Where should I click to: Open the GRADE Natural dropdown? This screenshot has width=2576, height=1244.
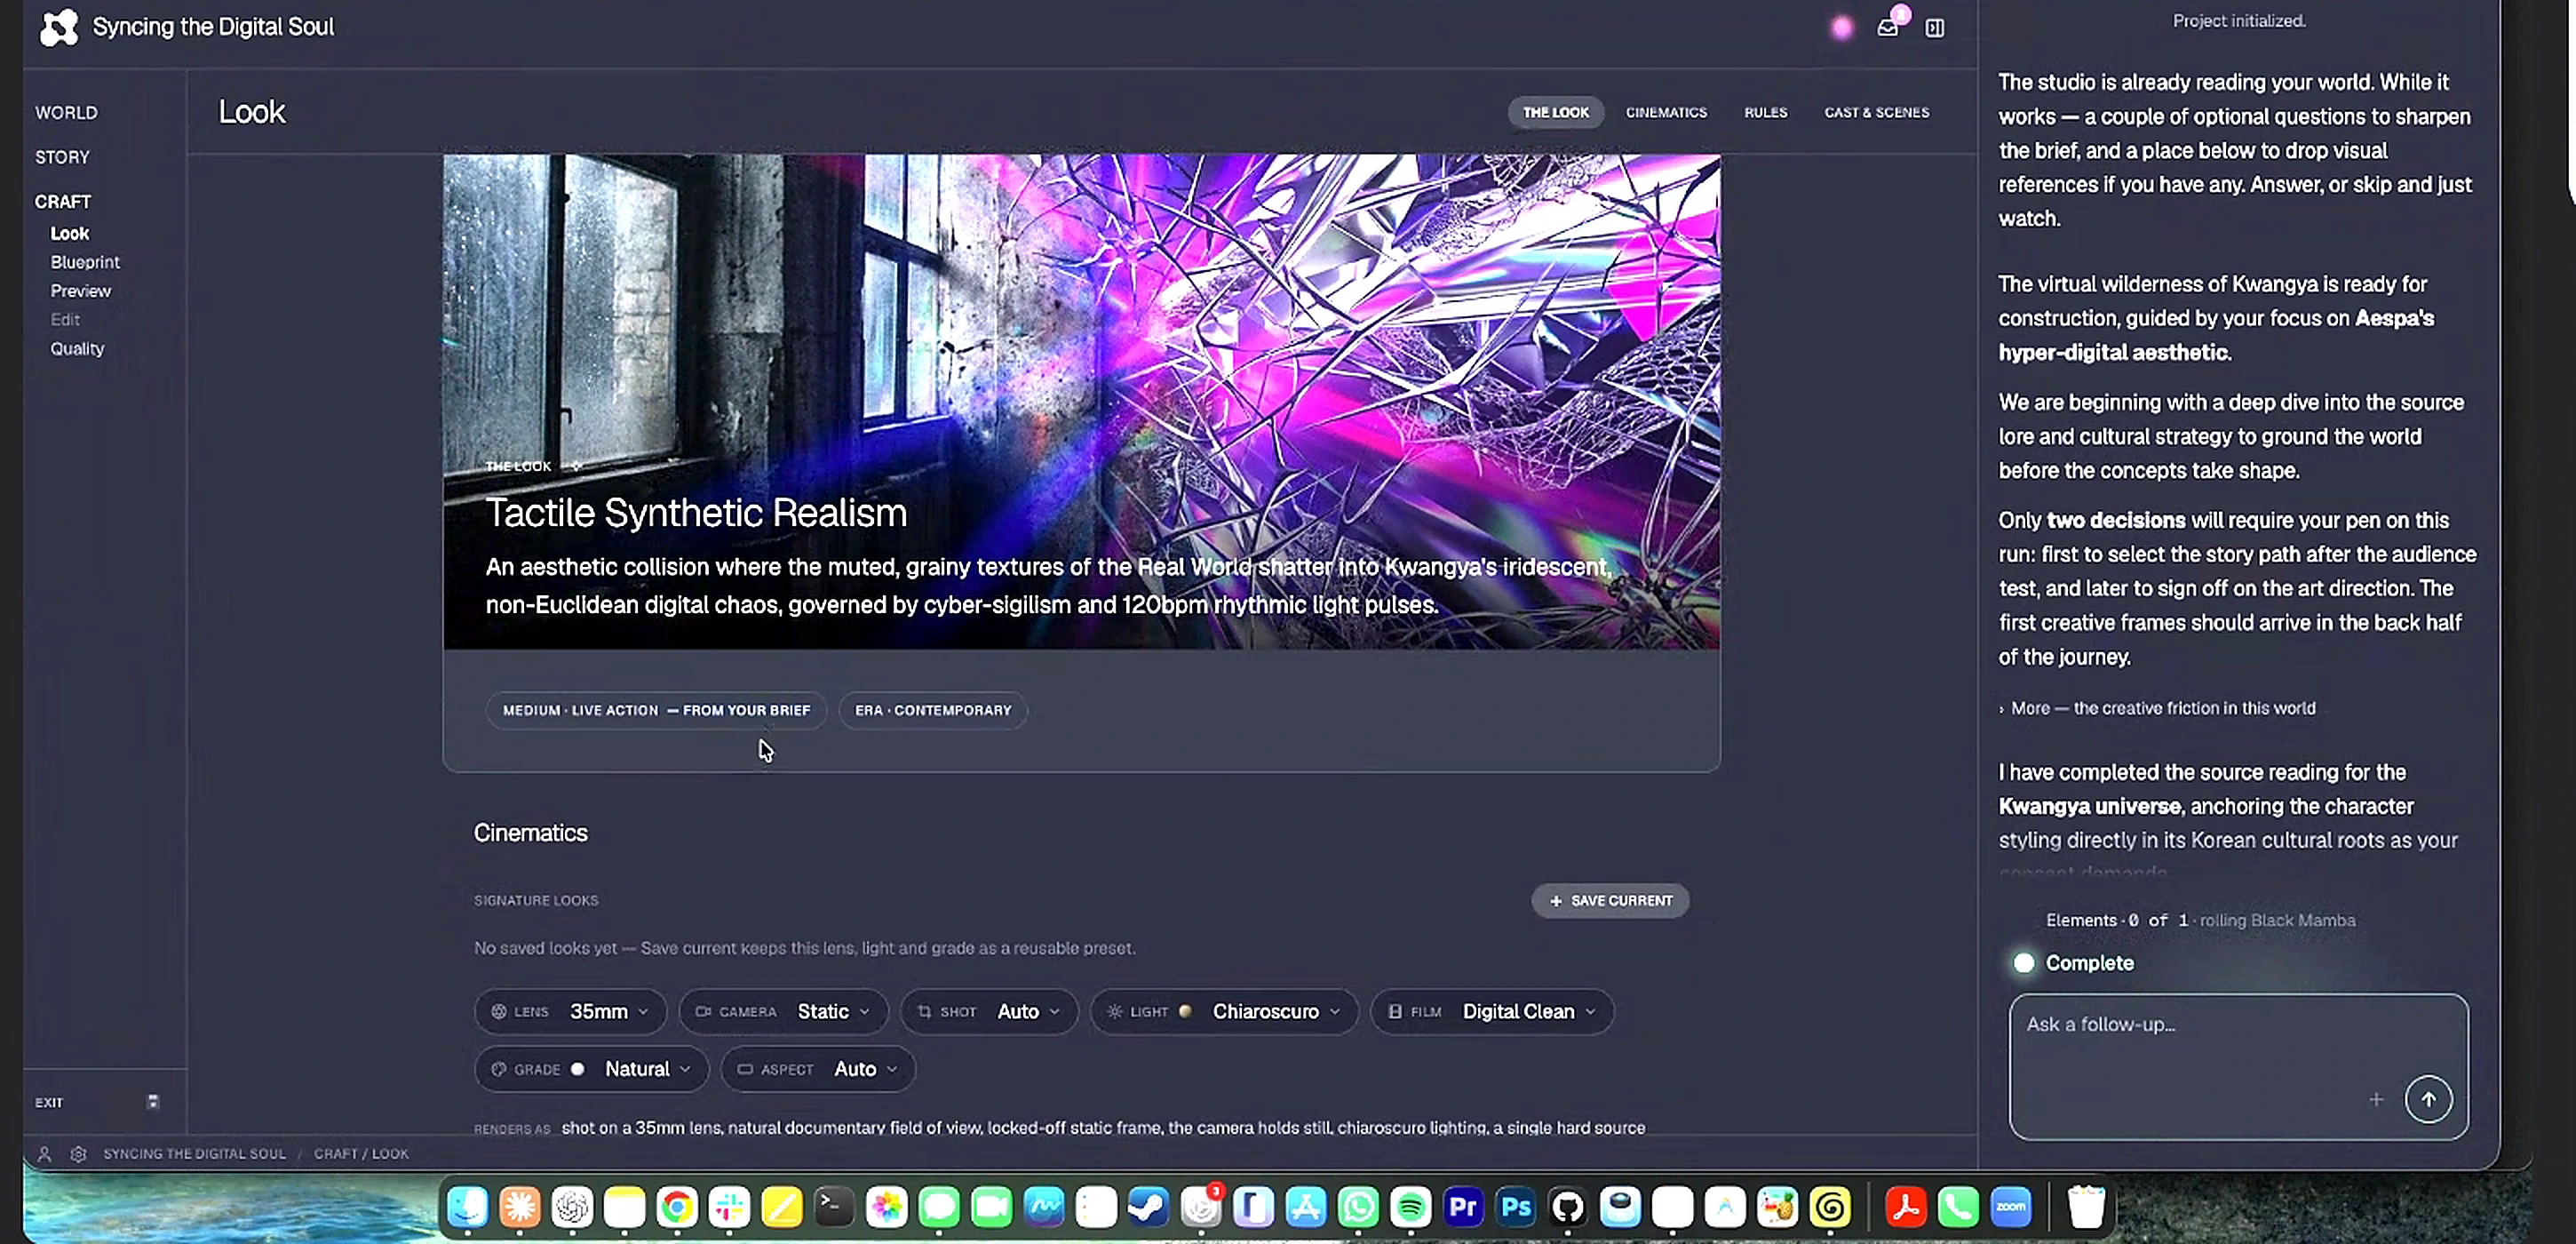coord(591,1069)
